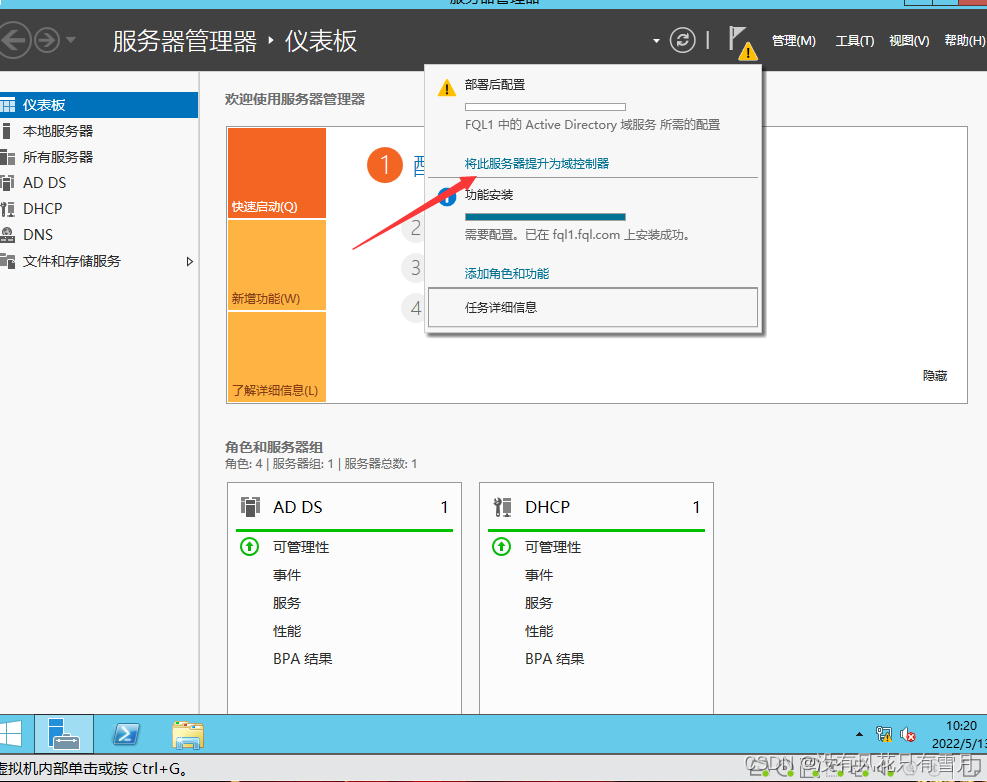Open the DHCP role tile title
987x782 pixels.
click(x=548, y=507)
